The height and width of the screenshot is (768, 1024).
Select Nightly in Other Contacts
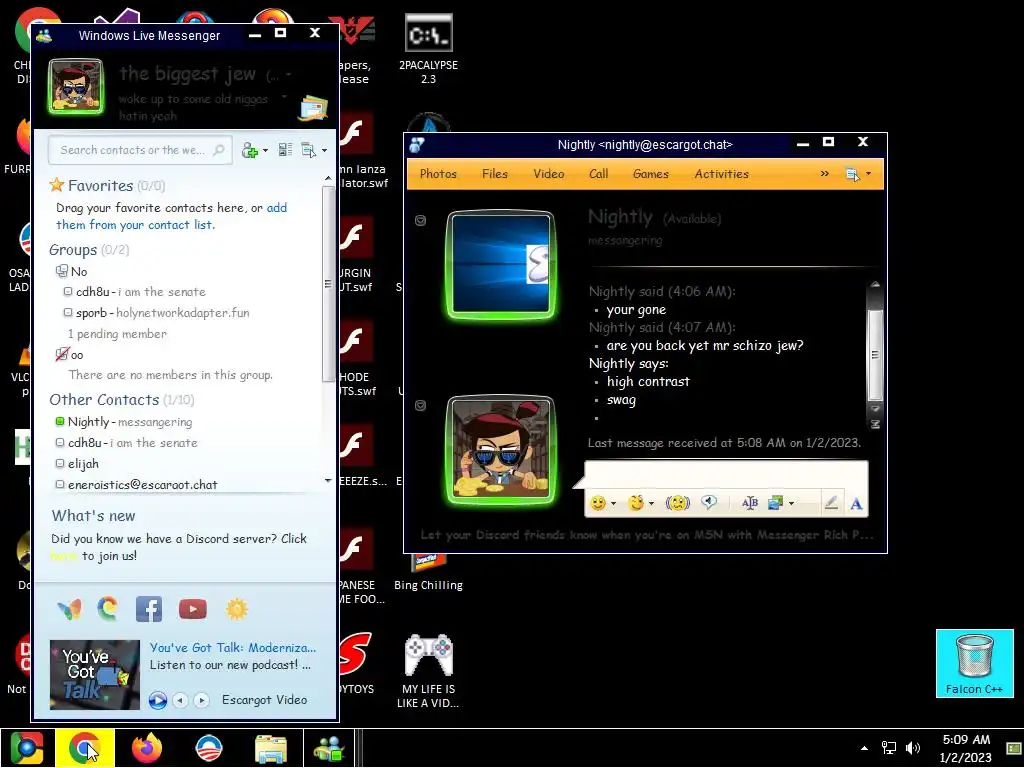124,422
